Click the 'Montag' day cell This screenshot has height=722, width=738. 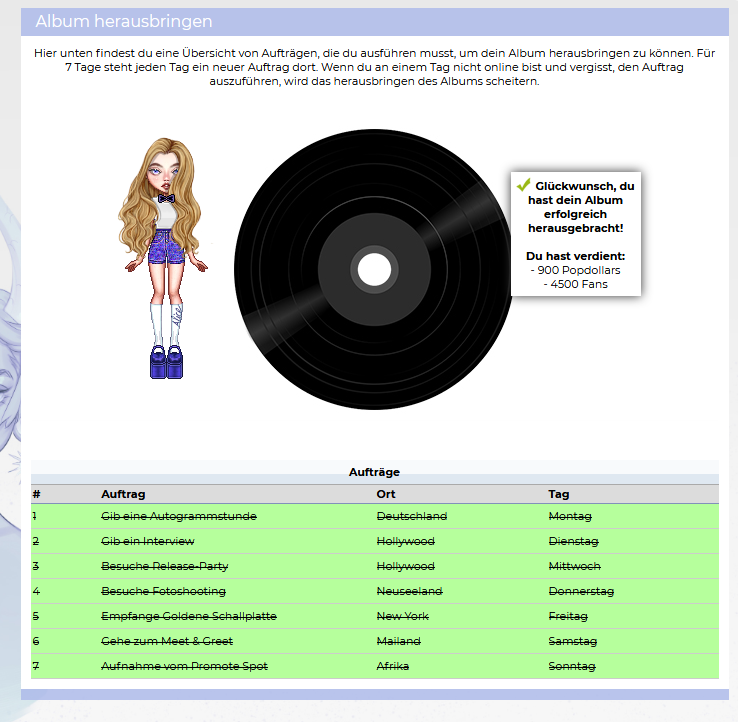(x=570, y=516)
